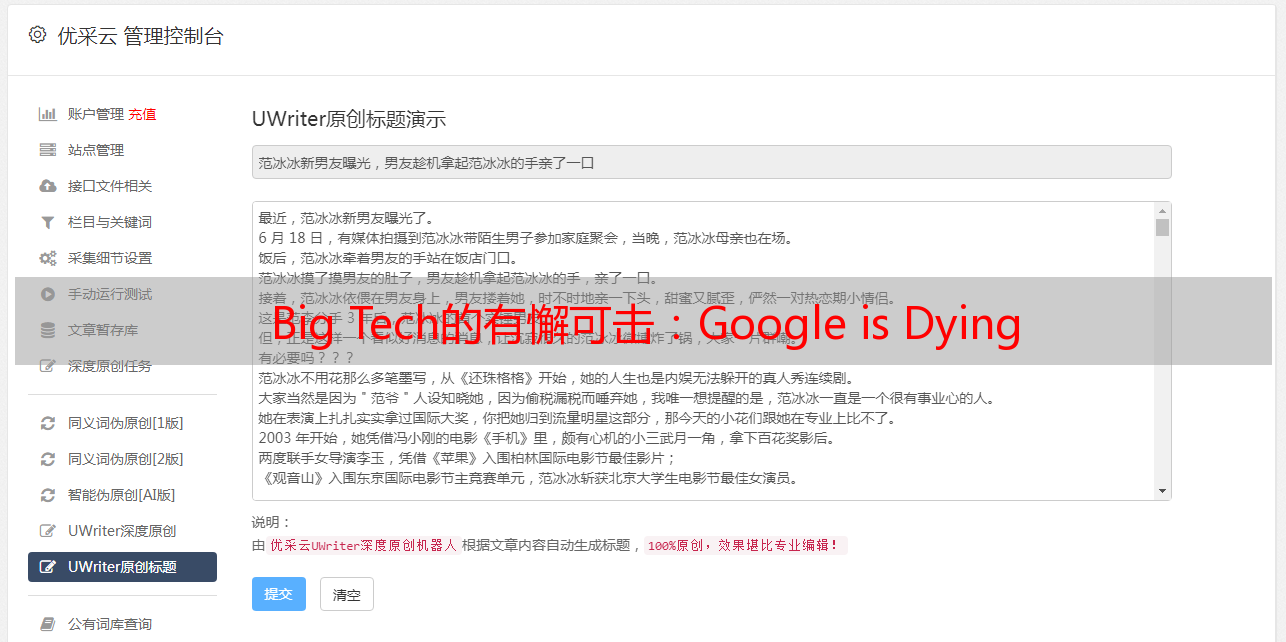Click the cloud upload icon for 接口文件相关

coord(47,186)
